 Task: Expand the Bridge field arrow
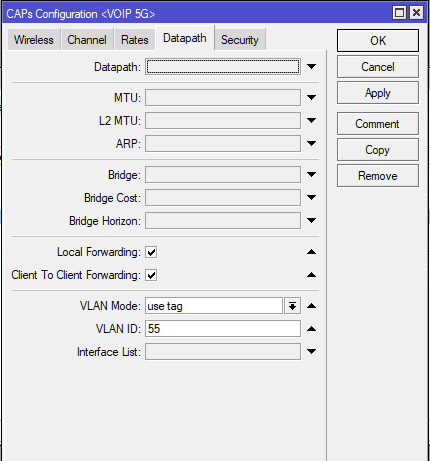coord(311,175)
